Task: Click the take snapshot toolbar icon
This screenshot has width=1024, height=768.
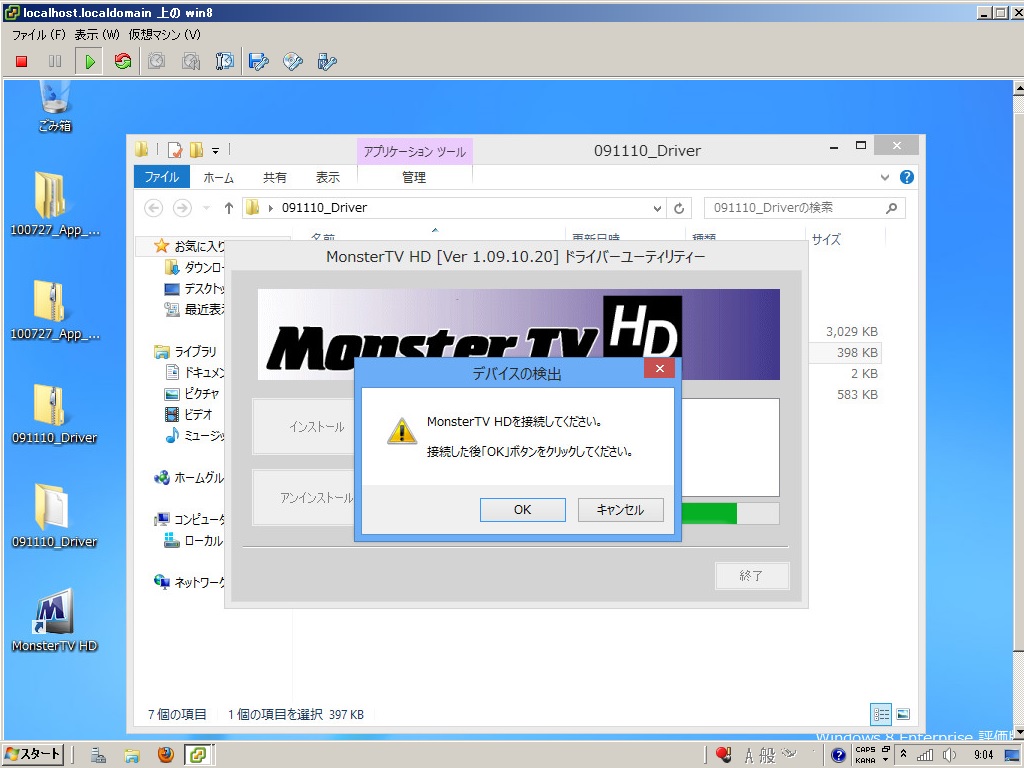Action: 156,61
